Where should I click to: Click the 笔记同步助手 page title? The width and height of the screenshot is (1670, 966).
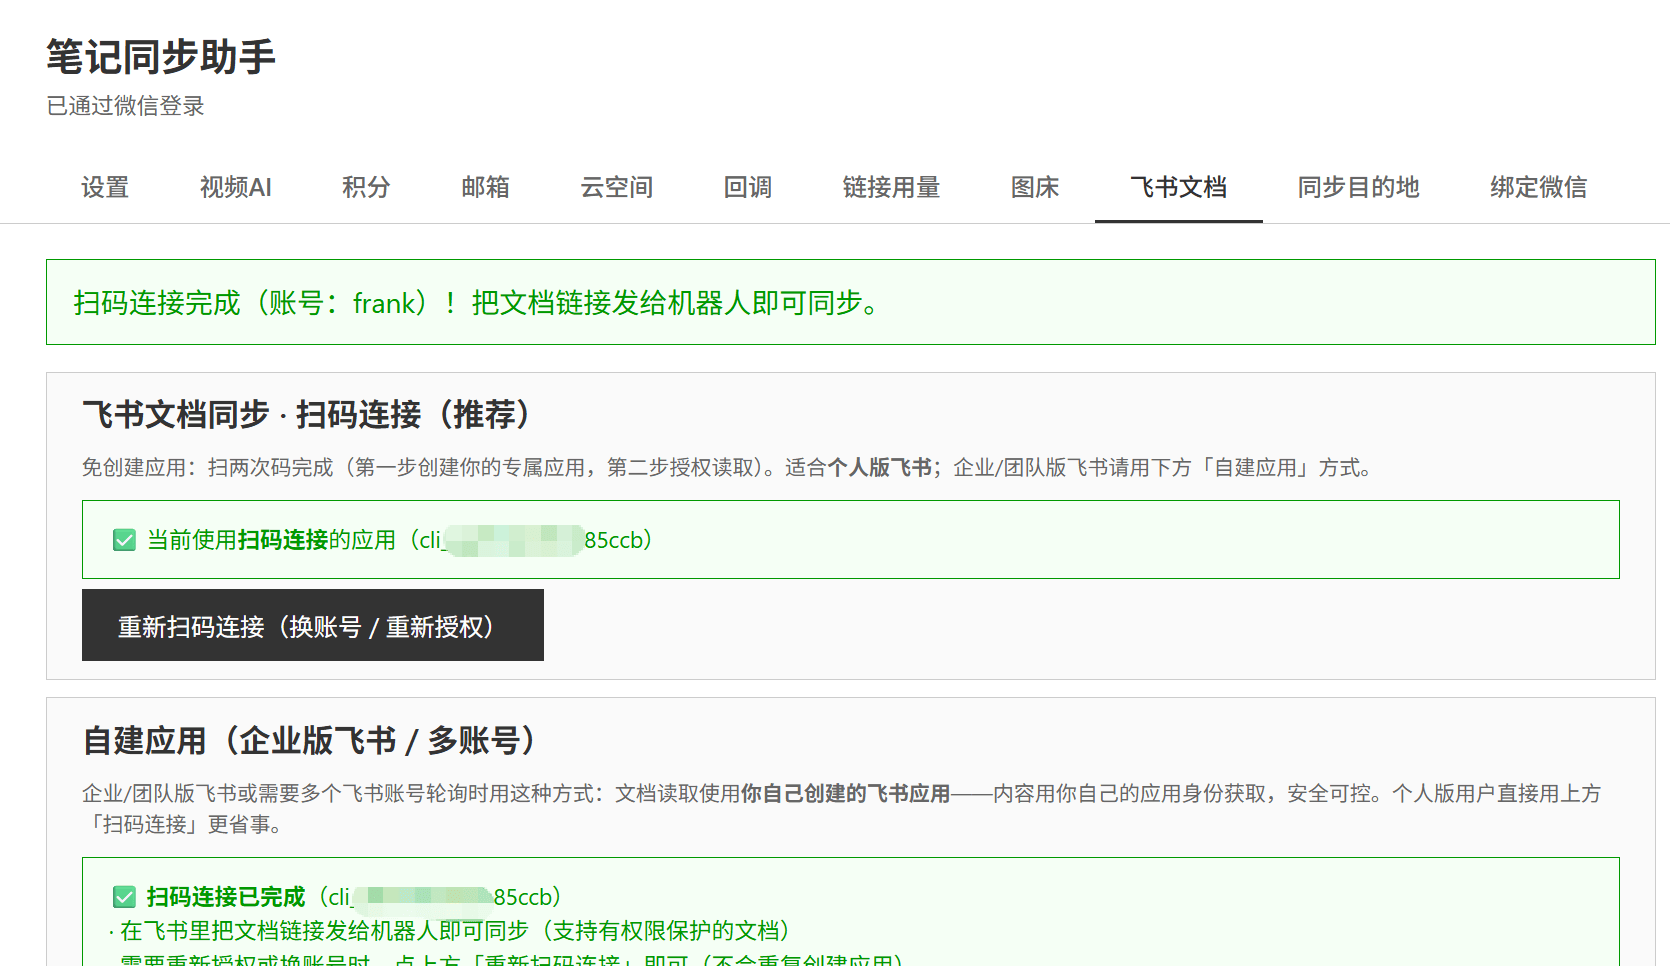pyautogui.click(x=161, y=57)
